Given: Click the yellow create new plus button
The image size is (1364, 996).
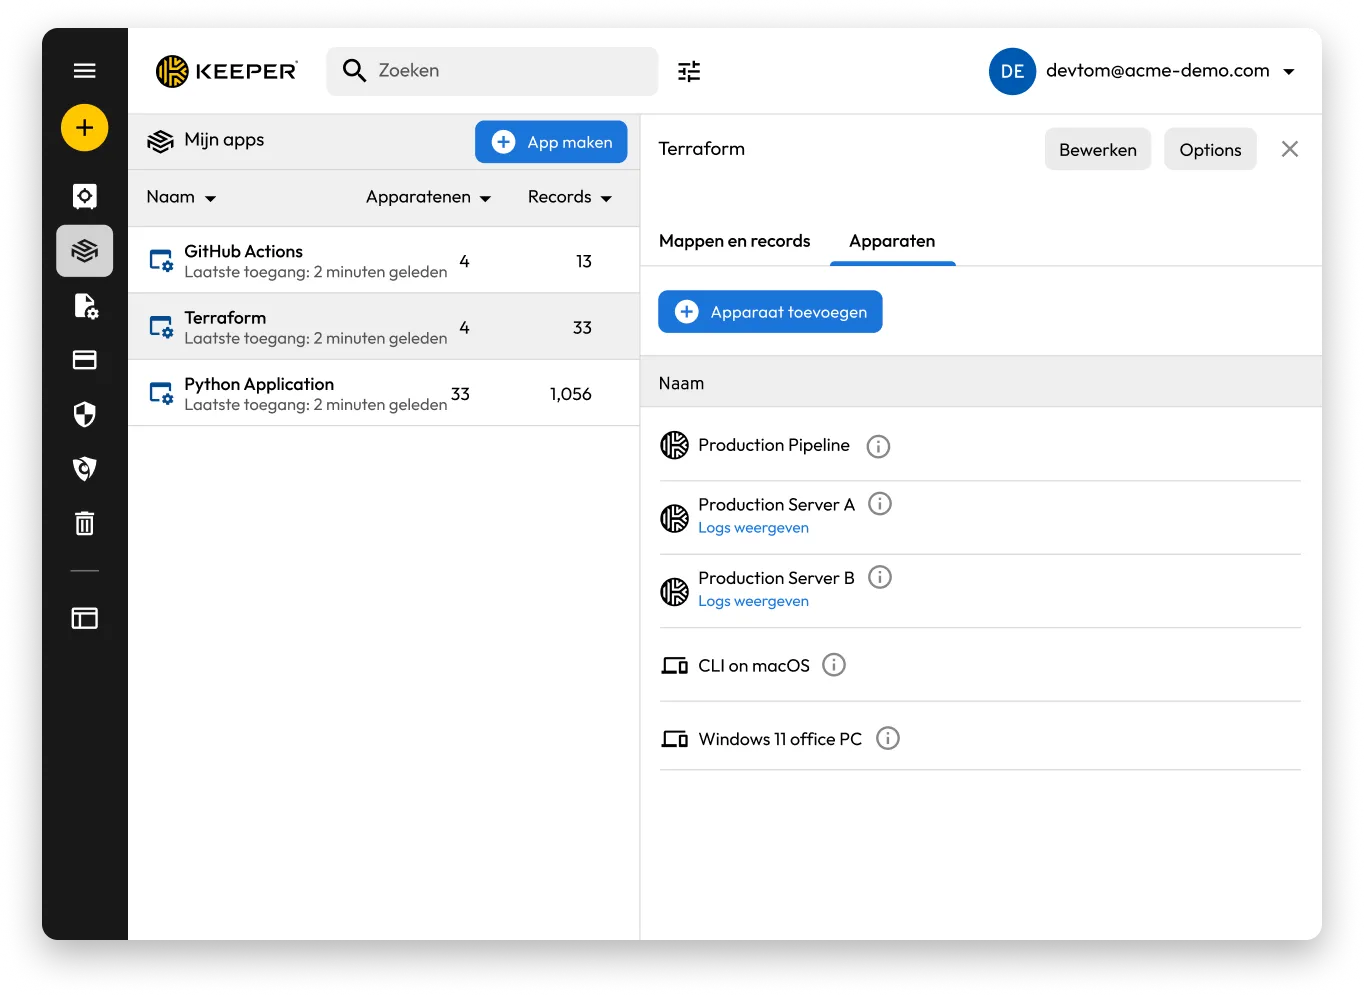Looking at the screenshot, I should 85,128.
